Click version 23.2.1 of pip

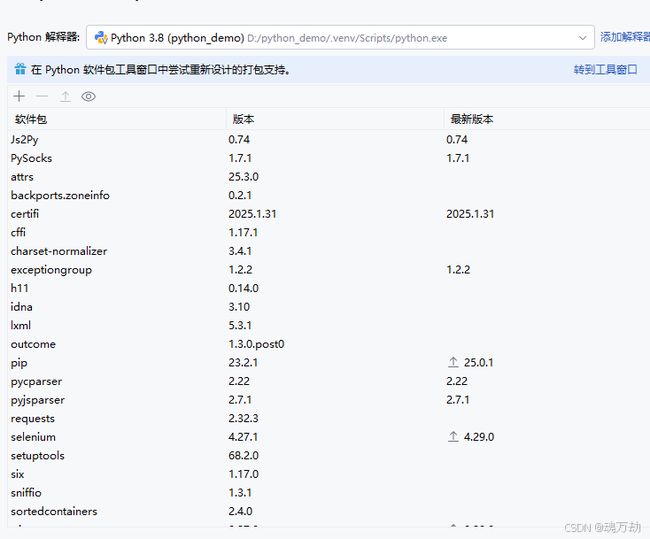pyautogui.click(x=243, y=362)
